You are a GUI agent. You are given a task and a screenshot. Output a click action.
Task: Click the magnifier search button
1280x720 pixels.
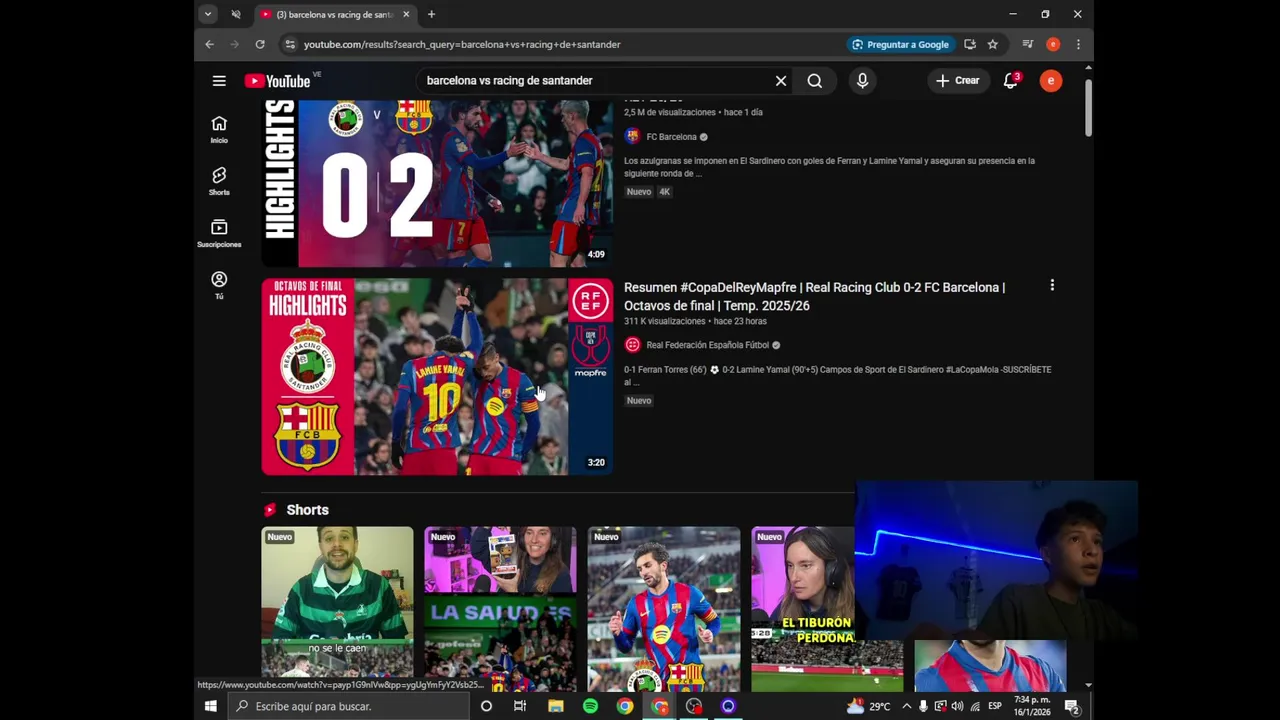tap(815, 81)
